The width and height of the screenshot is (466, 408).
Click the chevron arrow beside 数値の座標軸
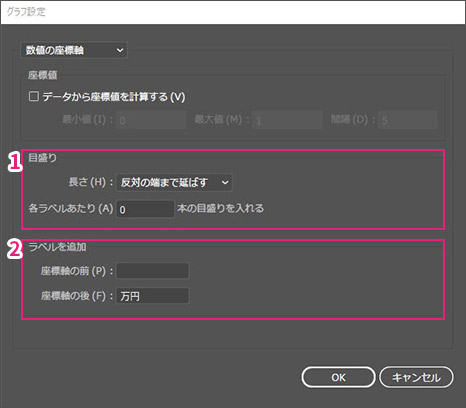tap(120, 50)
